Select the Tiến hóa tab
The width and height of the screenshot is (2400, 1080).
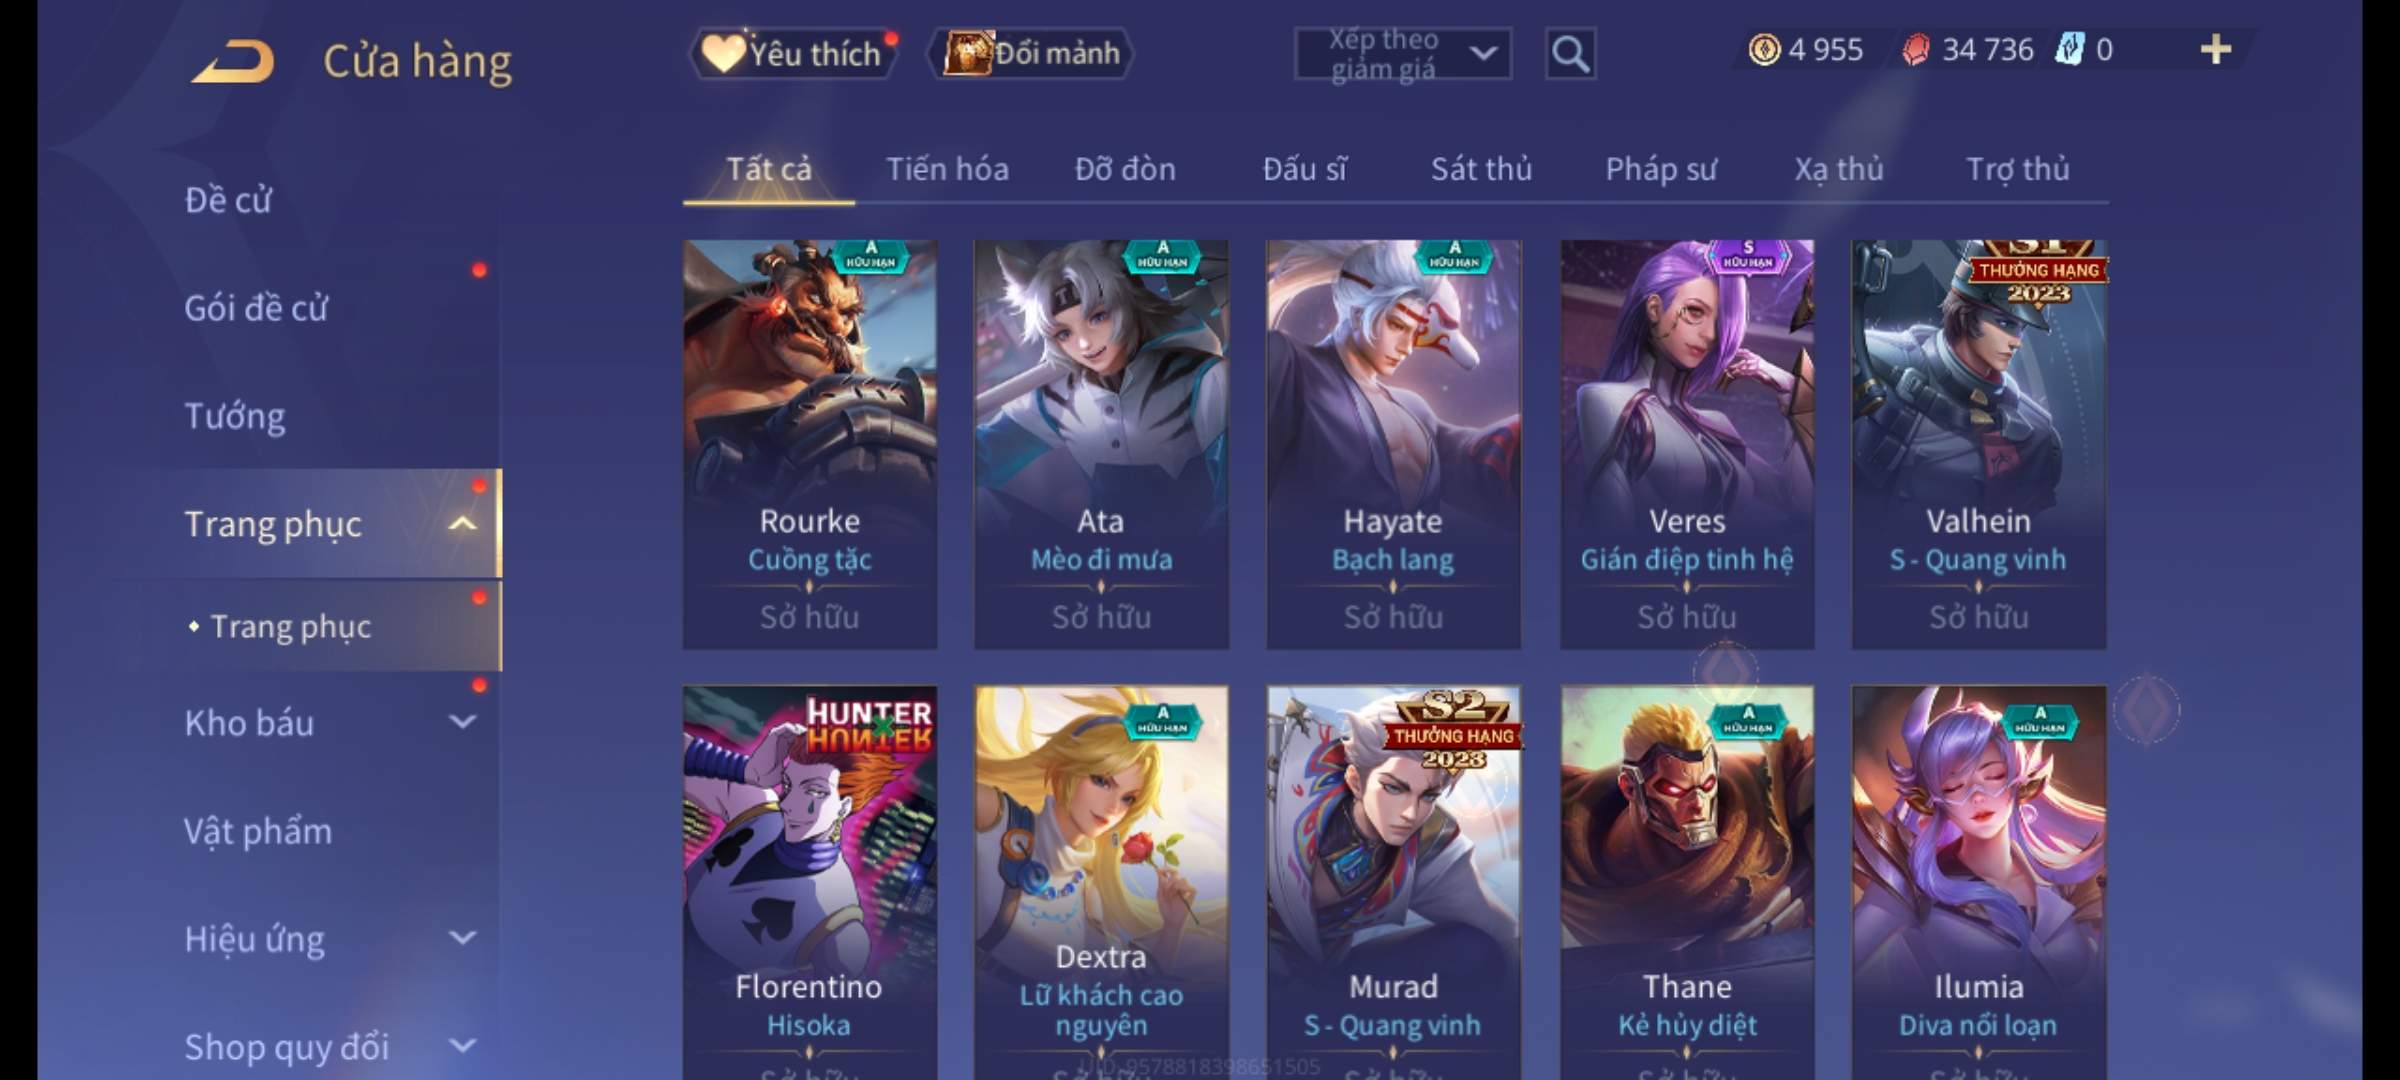[x=947, y=169]
